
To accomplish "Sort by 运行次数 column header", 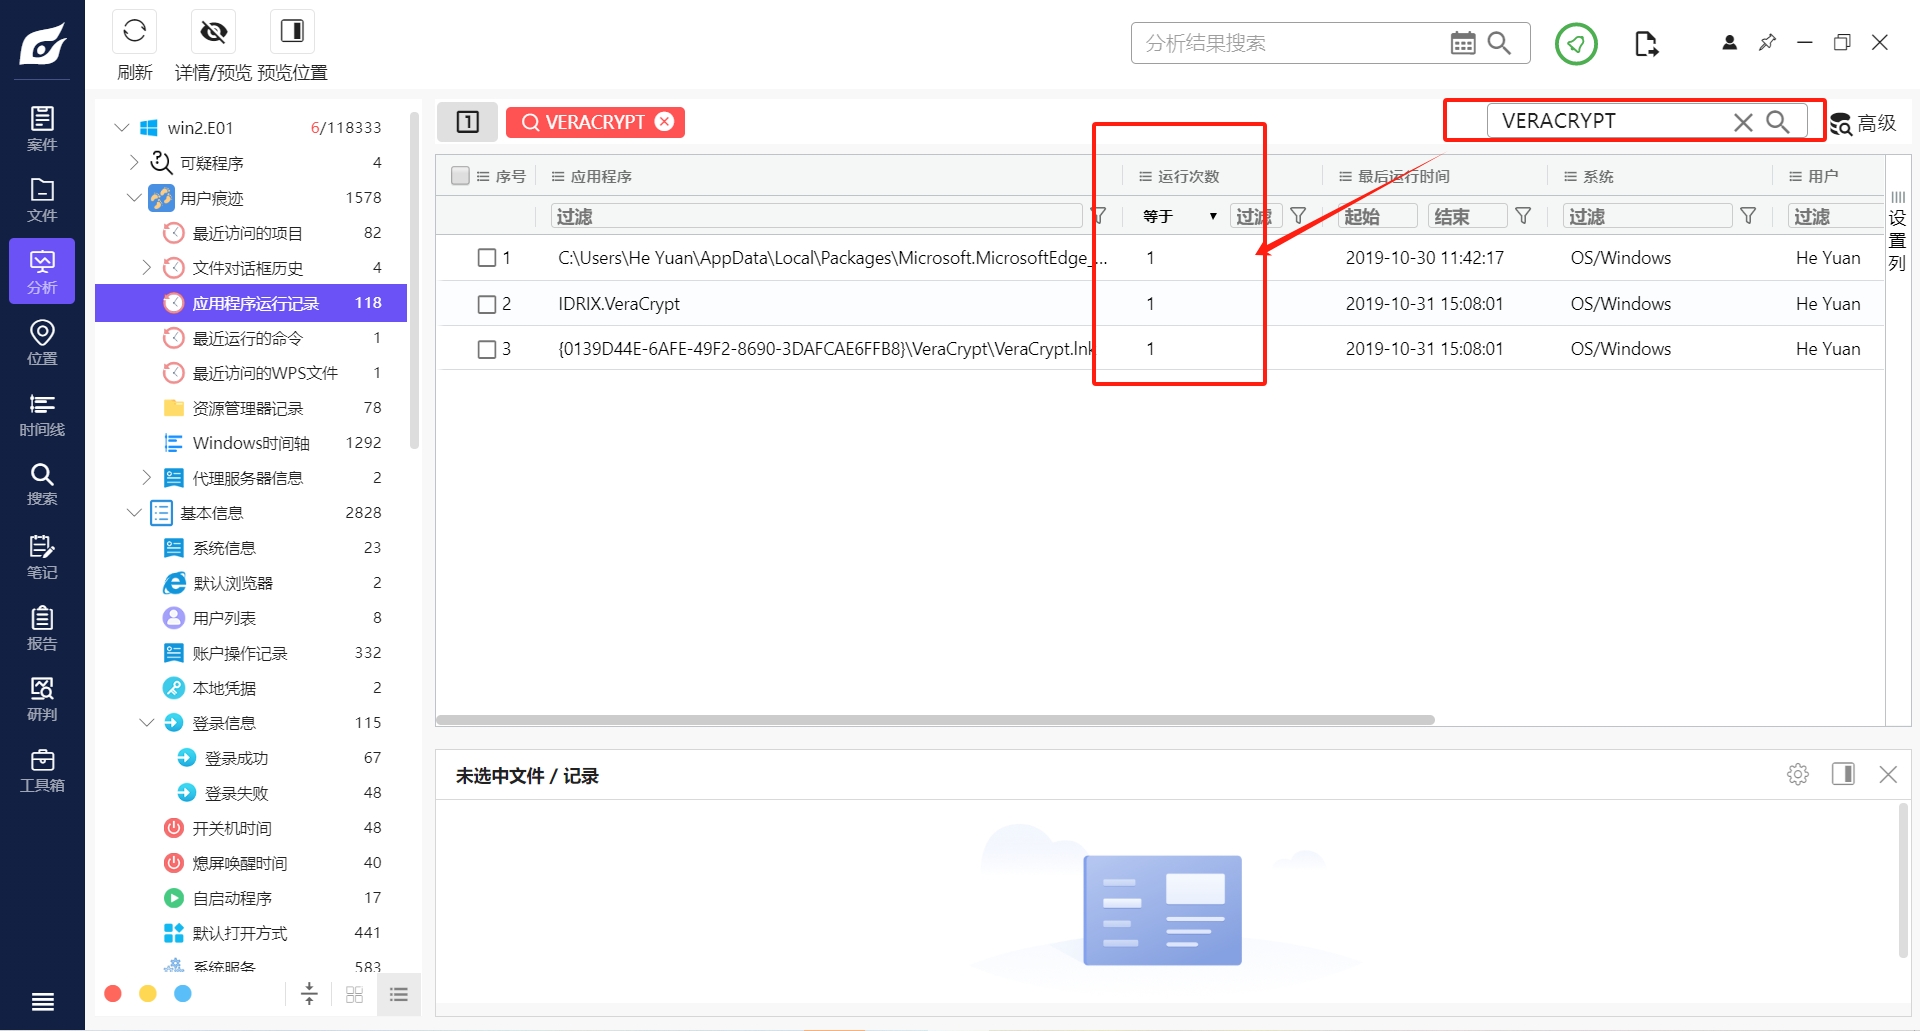I will pyautogui.click(x=1188, y=176).
